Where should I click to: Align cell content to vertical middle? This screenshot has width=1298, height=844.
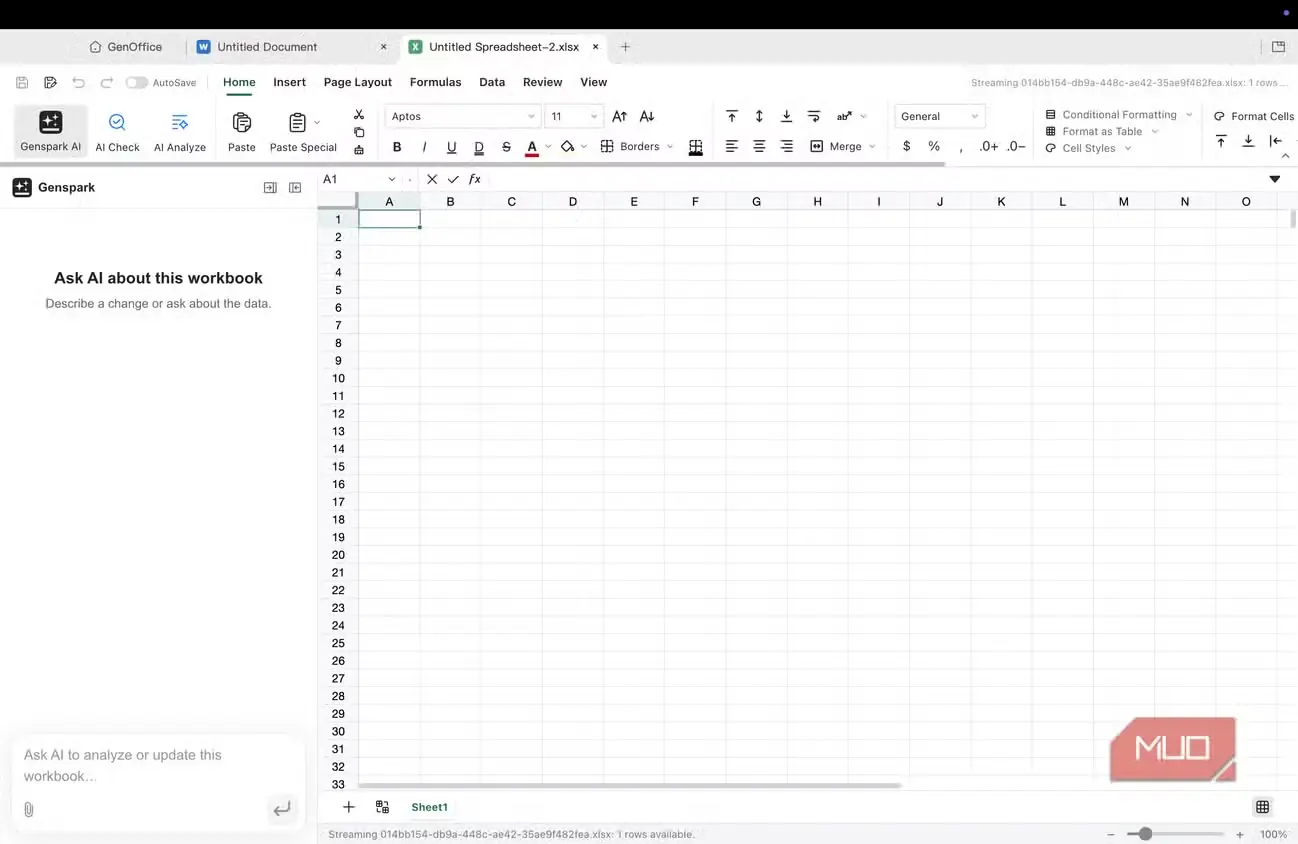click(x=759, y=116)
